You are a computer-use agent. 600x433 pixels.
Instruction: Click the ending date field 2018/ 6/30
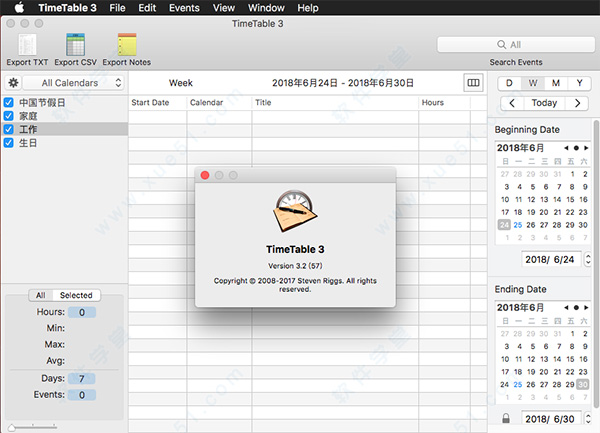[x=550, y=419]
